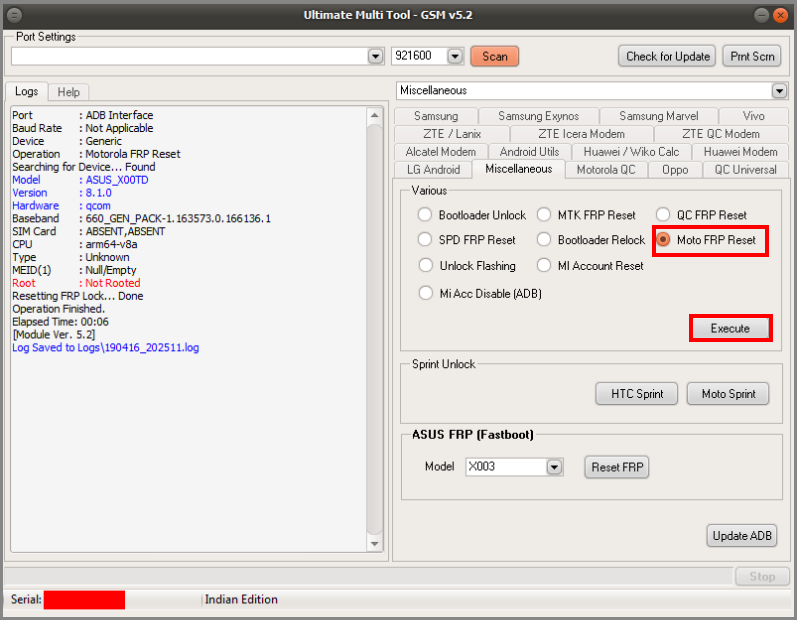The width and height of the screenshot is (797, 620).
Task: Click the Scan button
Action: point(495,56)
